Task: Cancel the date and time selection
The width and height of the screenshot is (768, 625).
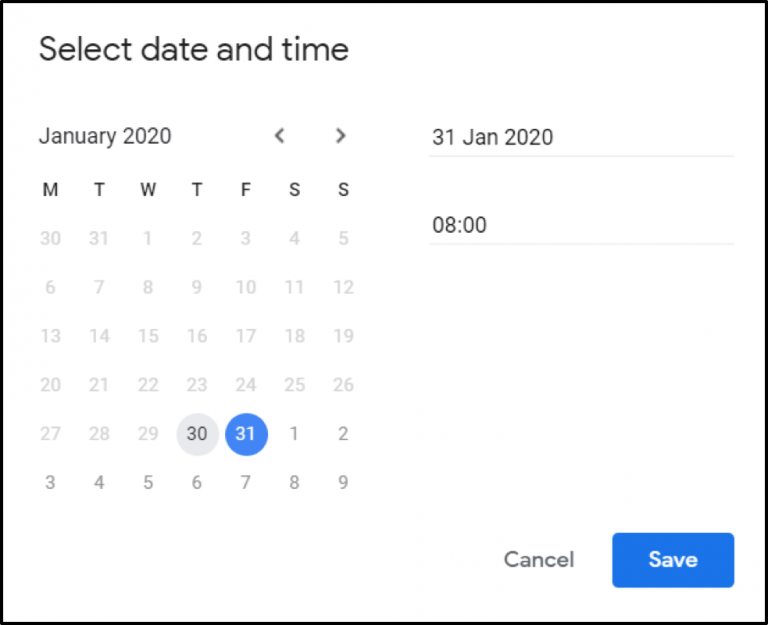Action: [x=539, y=560]
